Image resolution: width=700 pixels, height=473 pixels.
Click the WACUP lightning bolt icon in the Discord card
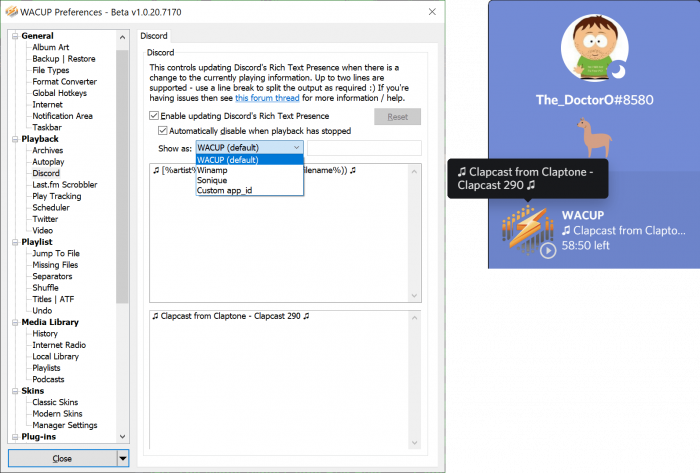point(527,228)
